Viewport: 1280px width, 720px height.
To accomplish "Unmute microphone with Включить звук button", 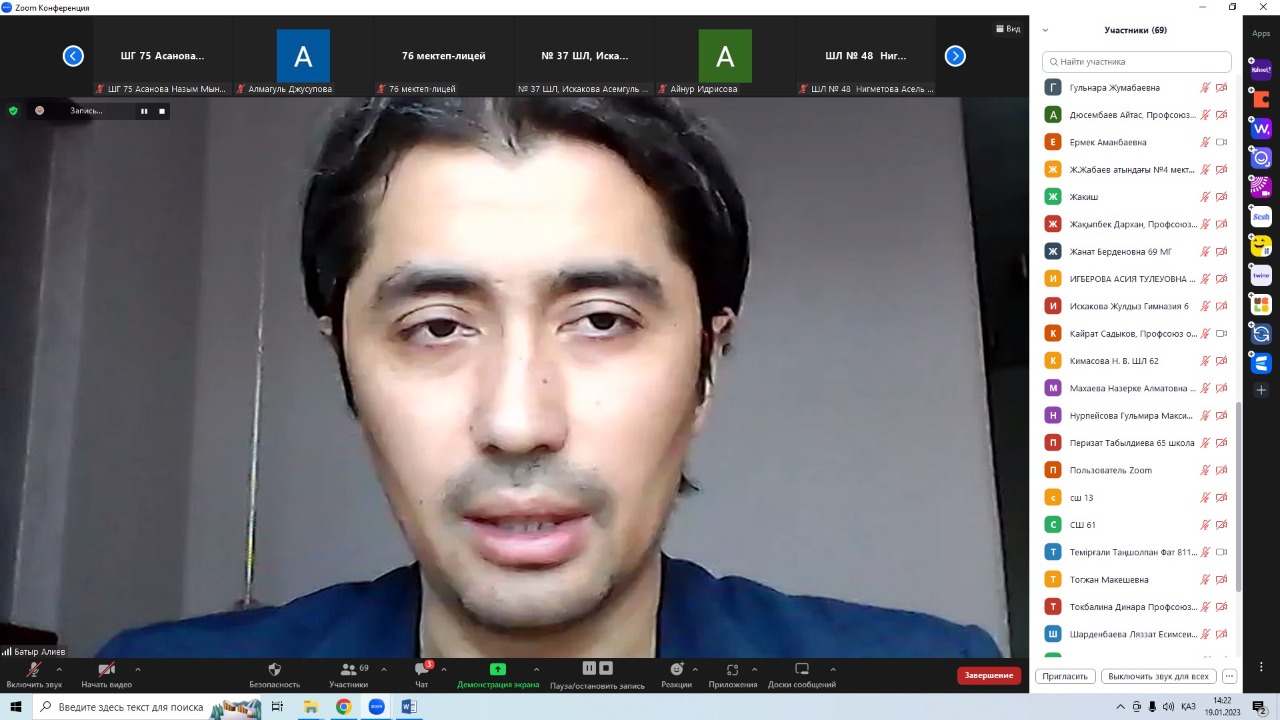I will pos(34,675).
